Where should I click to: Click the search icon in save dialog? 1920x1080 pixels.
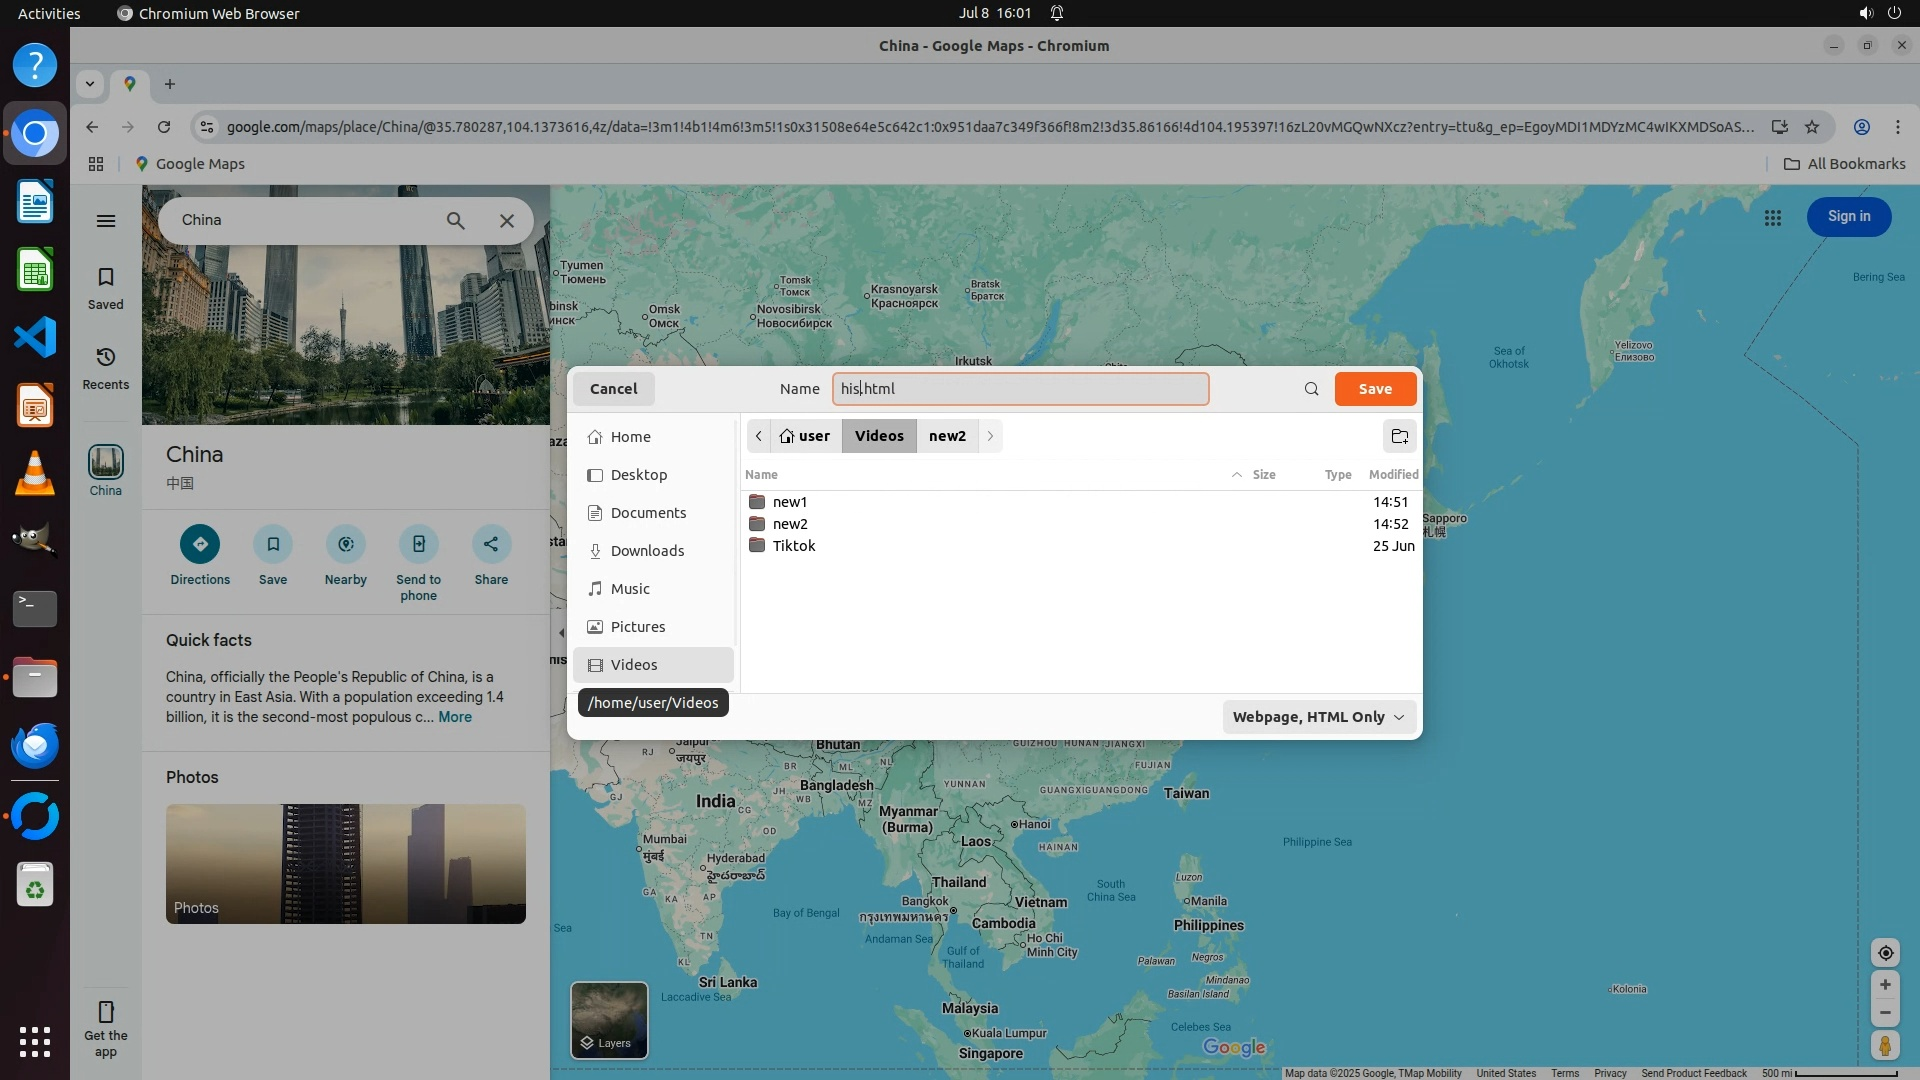coord(1311,389)
